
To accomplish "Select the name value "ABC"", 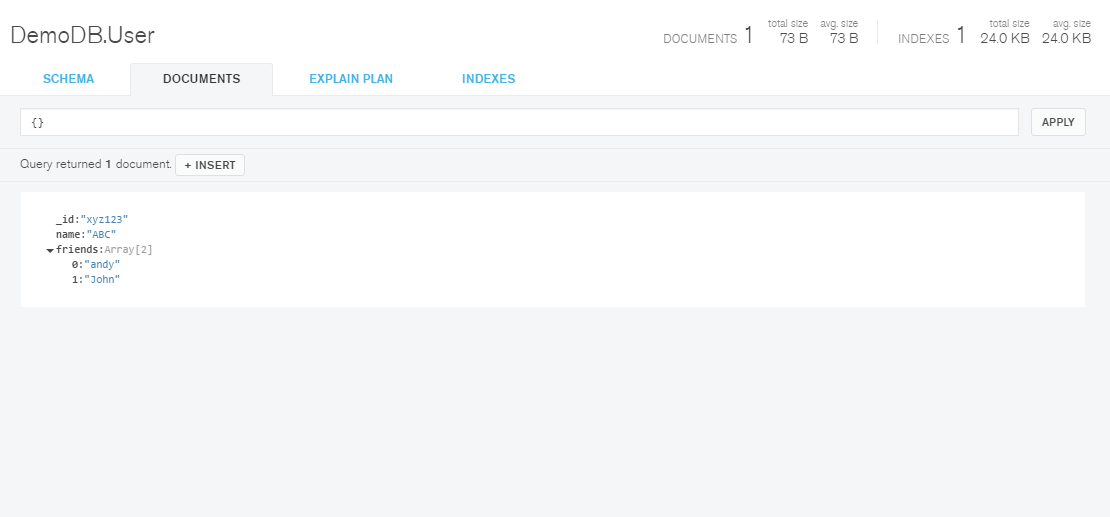I will (x=100, y=234).
